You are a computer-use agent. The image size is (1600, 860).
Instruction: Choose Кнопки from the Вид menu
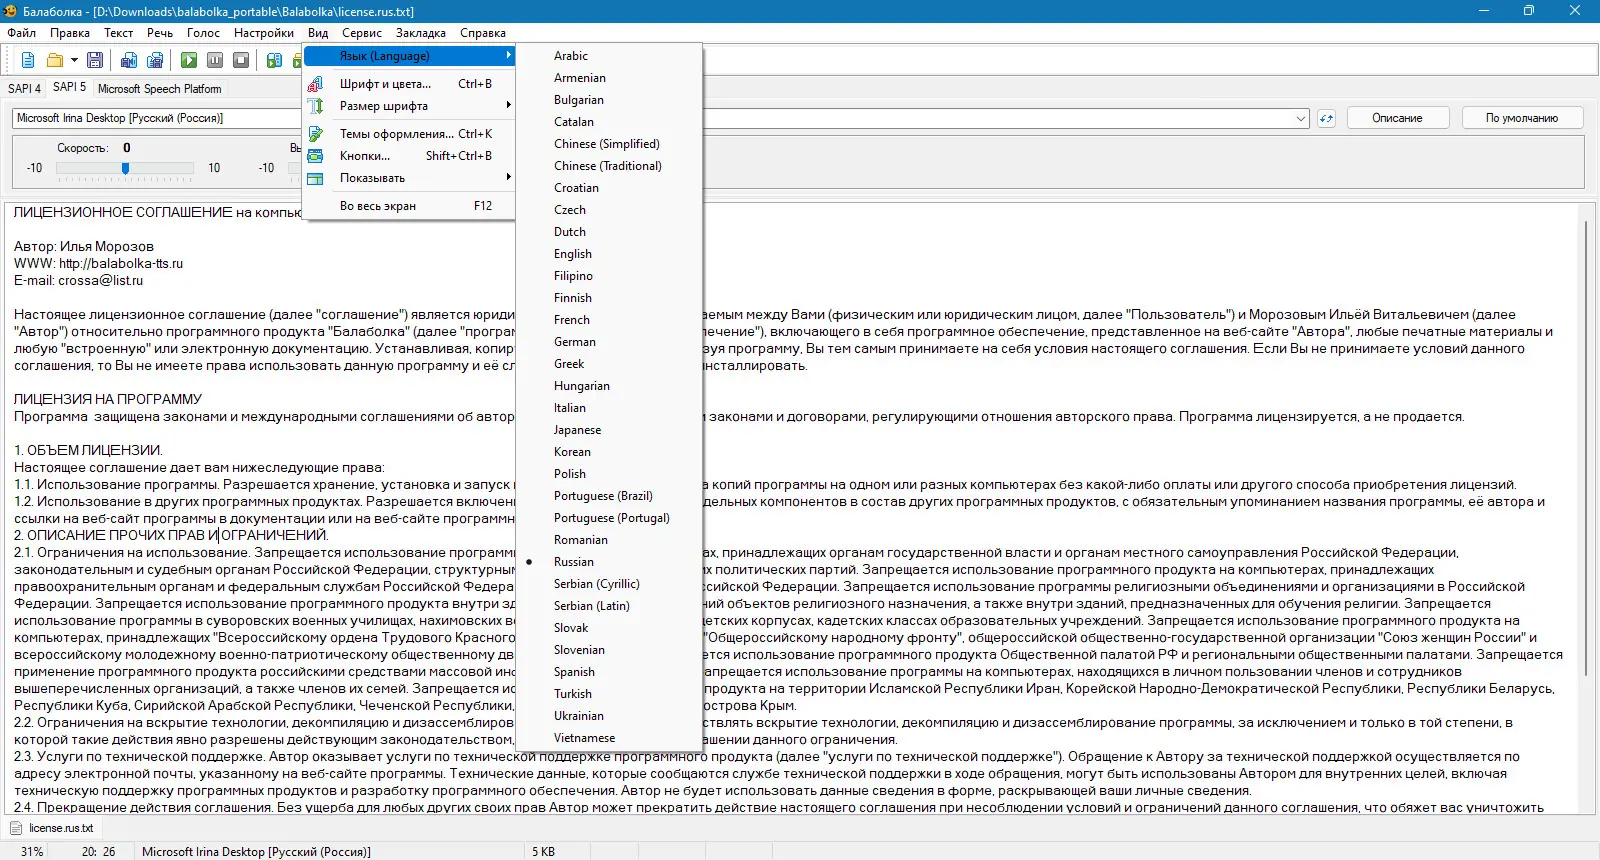coord(410,156)
